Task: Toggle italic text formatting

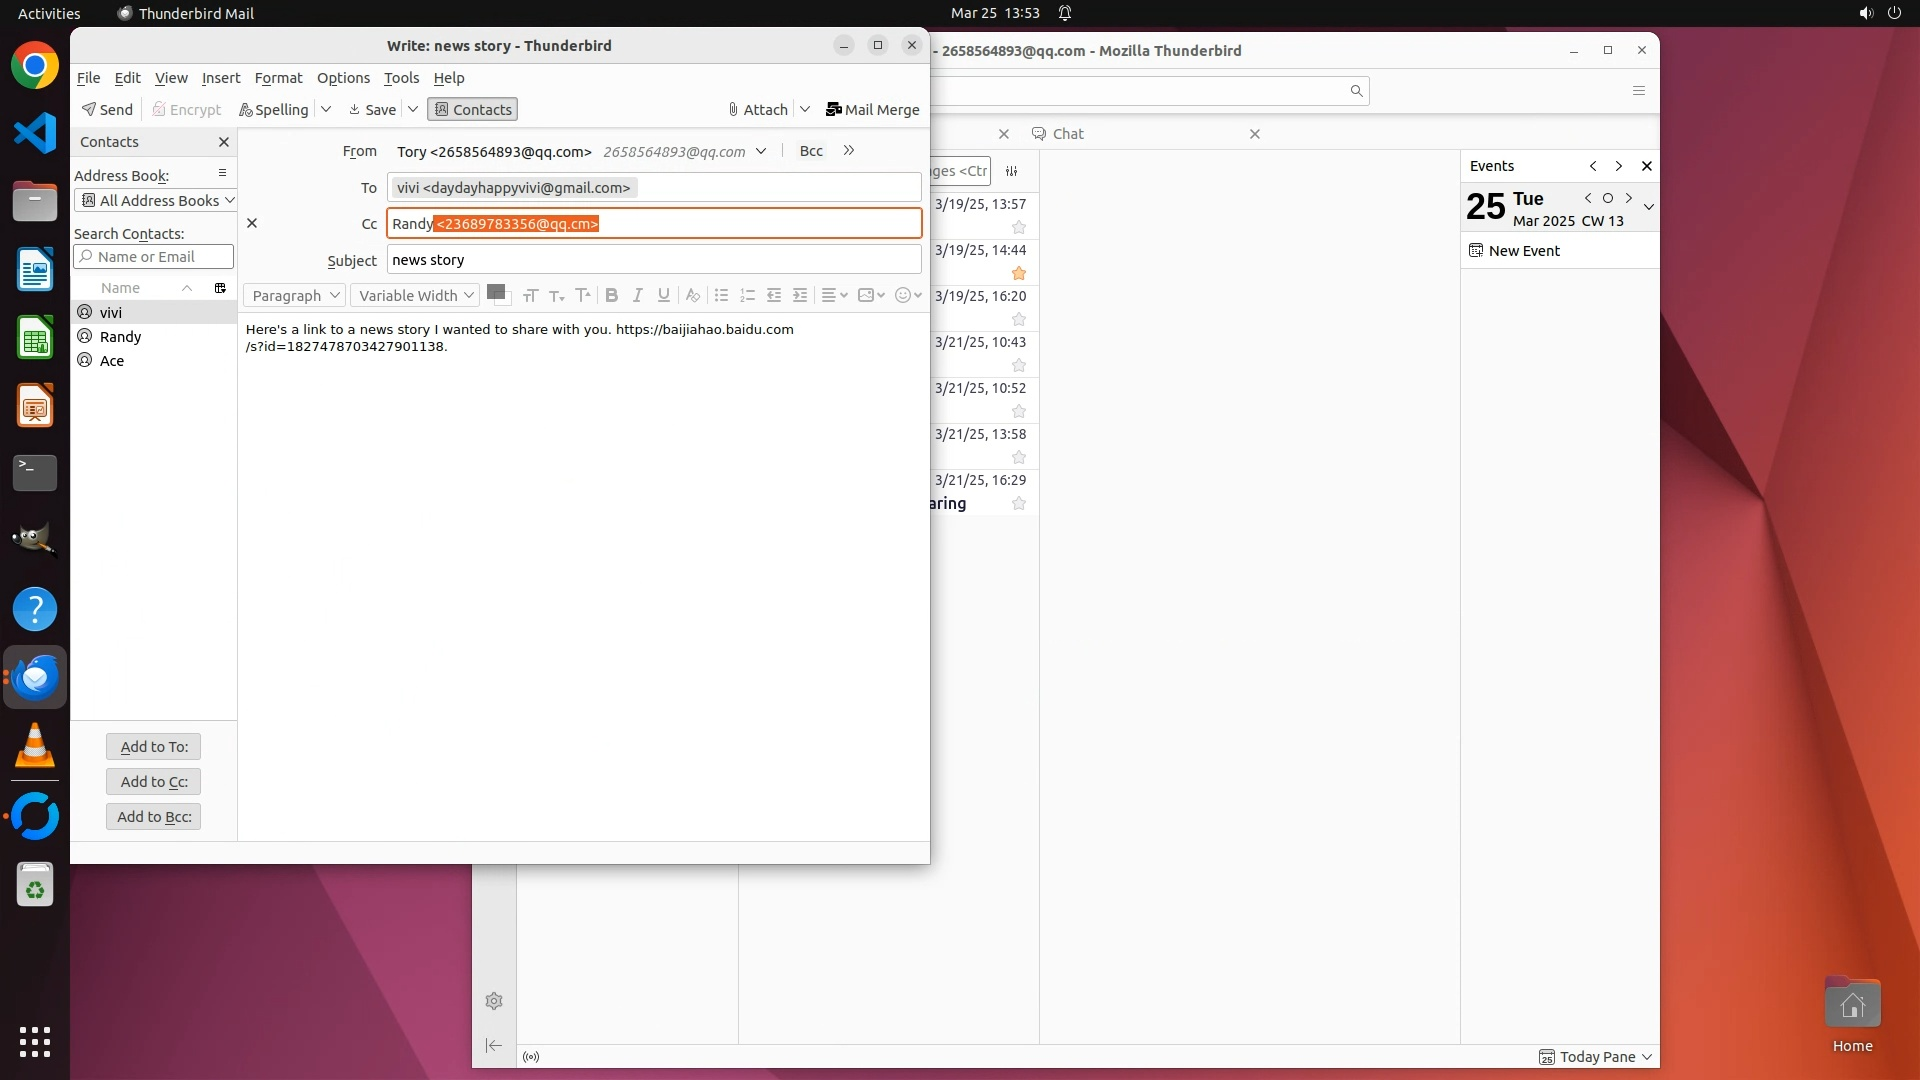Action: 637,295
